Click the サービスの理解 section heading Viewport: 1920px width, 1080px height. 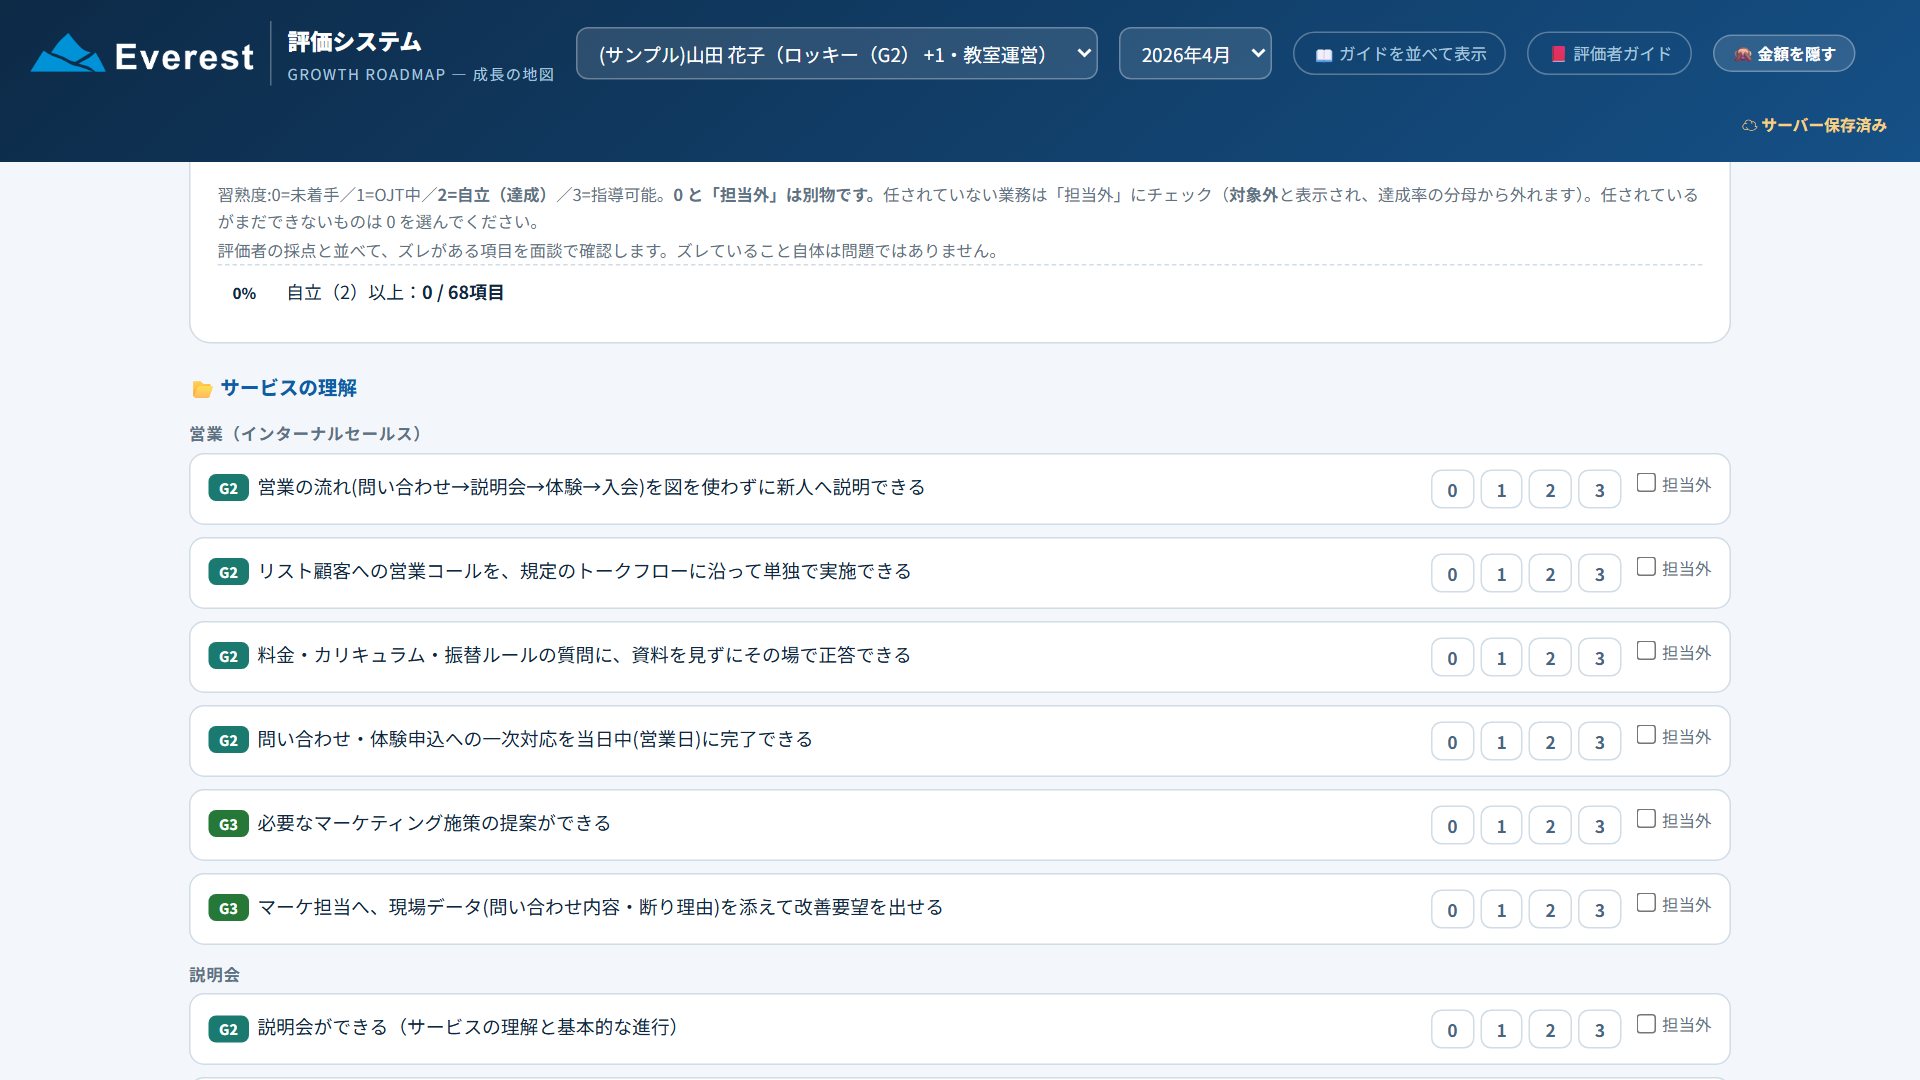coord(288,388)
